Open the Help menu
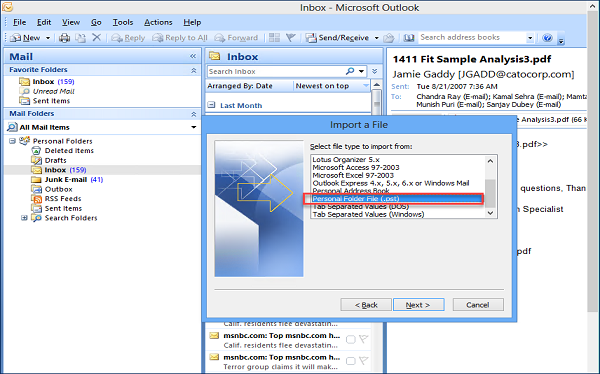Viewport: 600px width, 374px height. [x=192, y=22]
